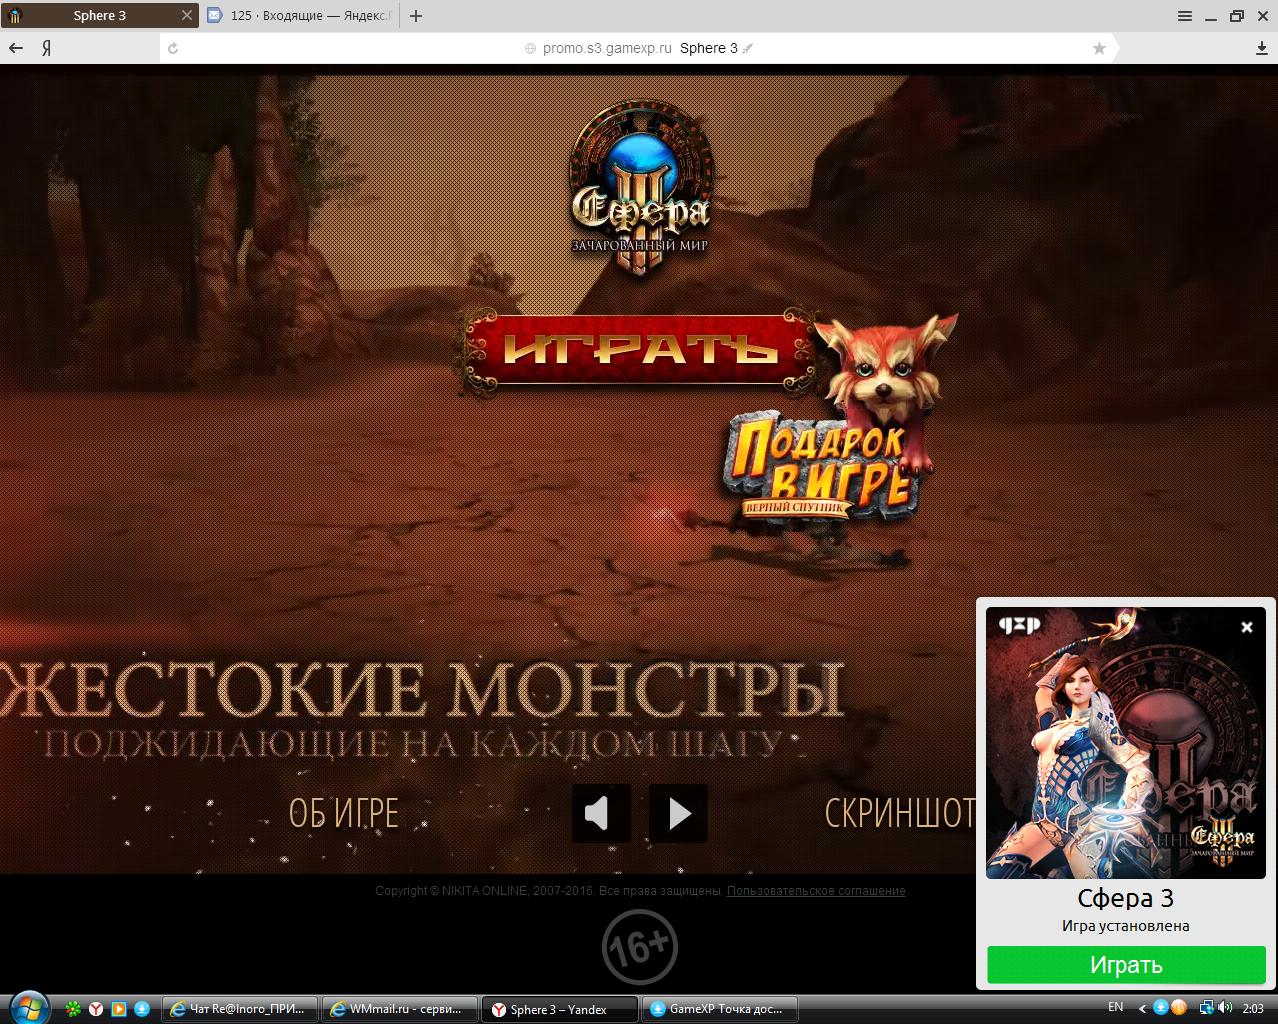The height and width of the screenshot is (1024, 1278).
Task: Click blue GameXP tray icon
Action: coord(1161,1007)
